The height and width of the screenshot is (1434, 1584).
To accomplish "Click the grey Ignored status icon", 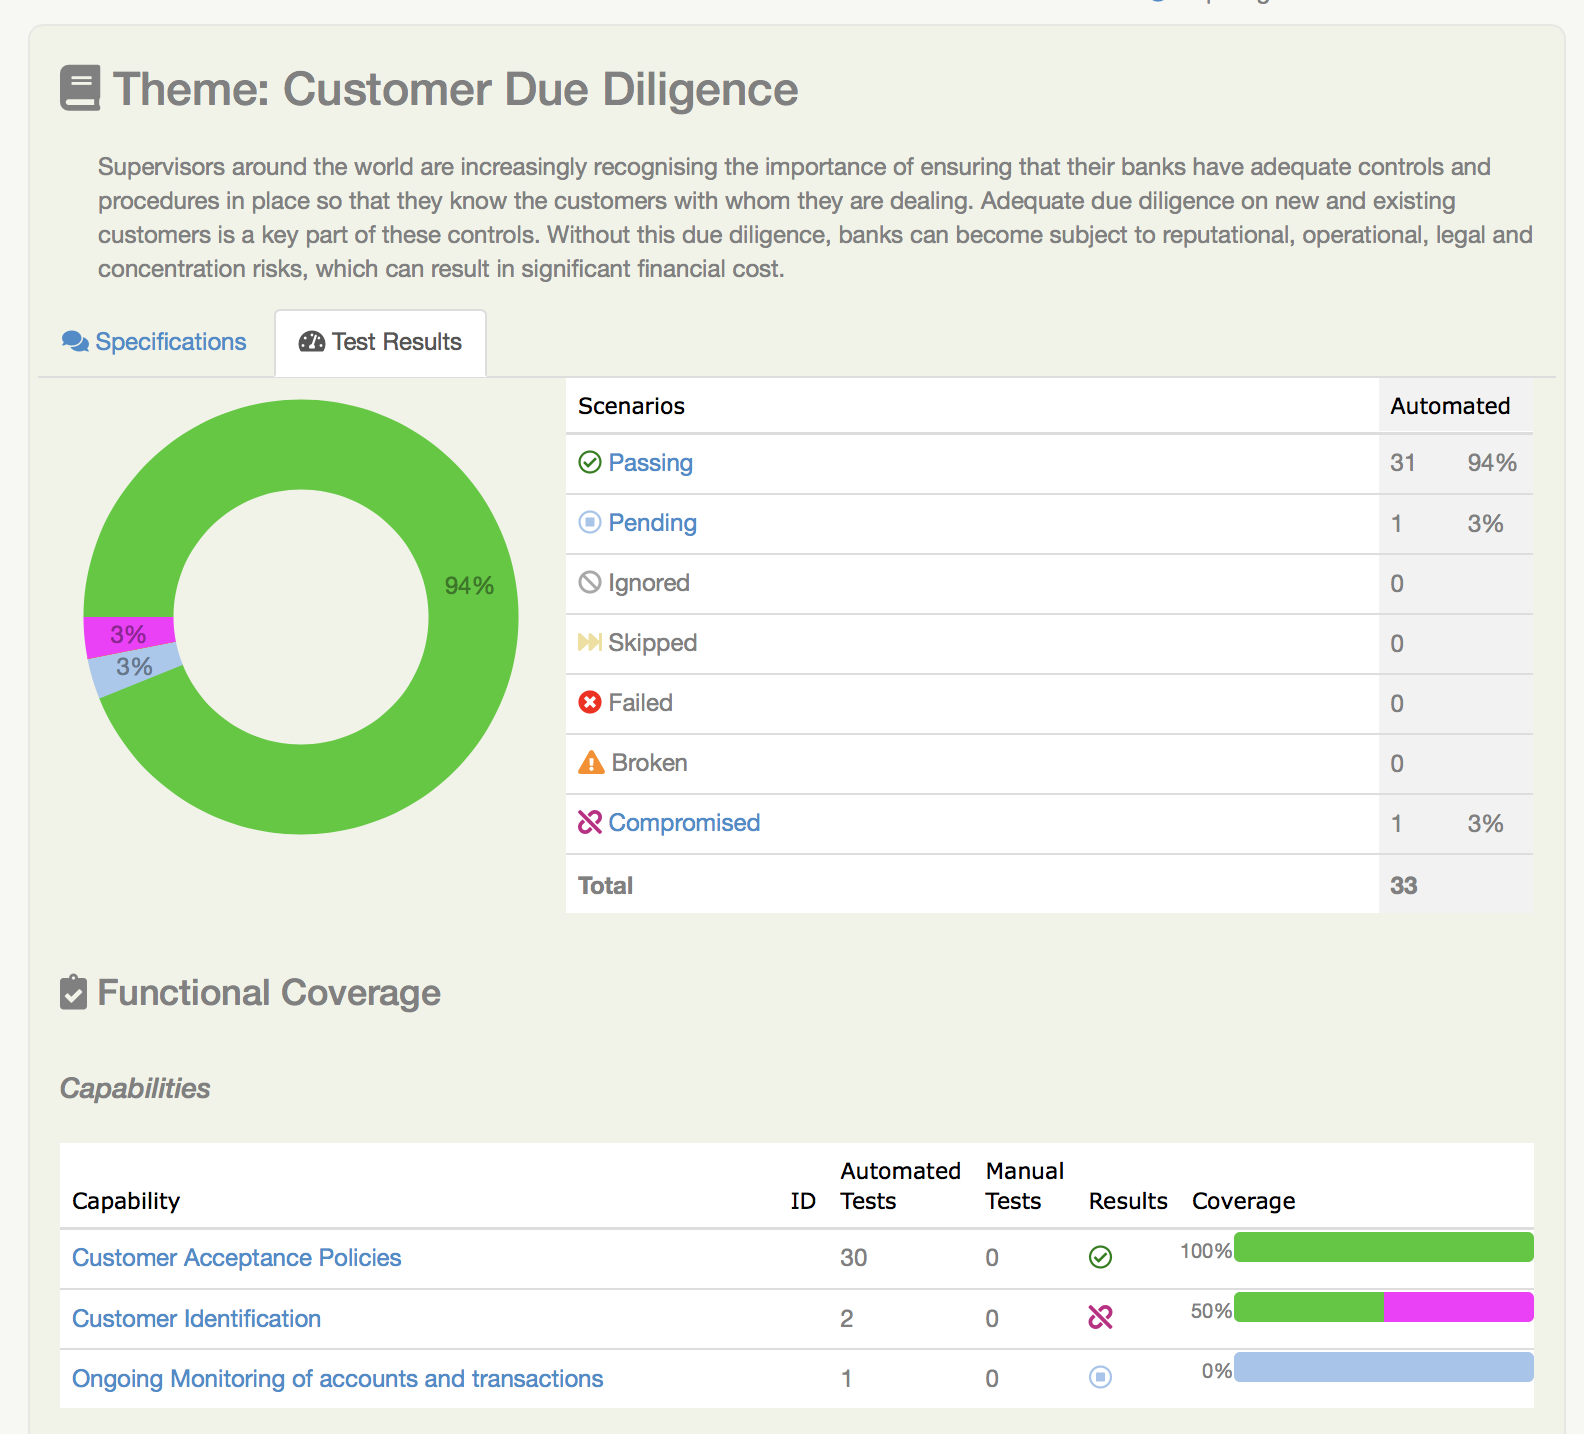I will (x=590, y=582).
